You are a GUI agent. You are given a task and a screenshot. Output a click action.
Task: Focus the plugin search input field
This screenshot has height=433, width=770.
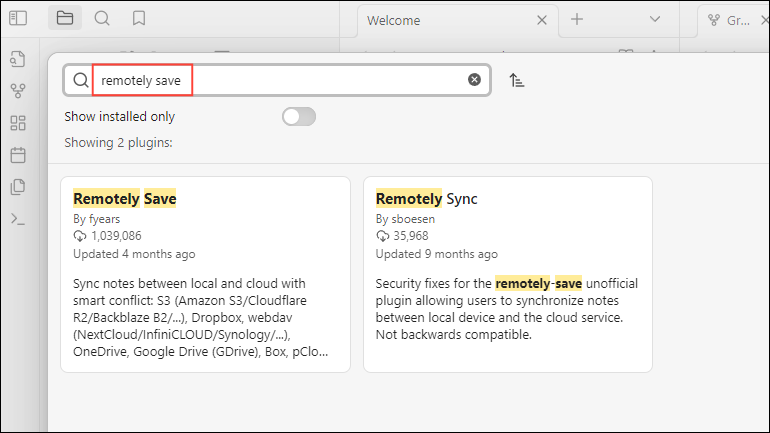coord(277,80)
